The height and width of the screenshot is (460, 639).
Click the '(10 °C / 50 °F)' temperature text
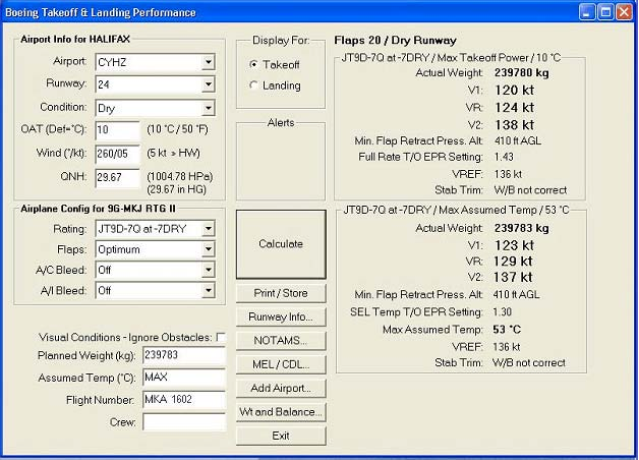178,129
